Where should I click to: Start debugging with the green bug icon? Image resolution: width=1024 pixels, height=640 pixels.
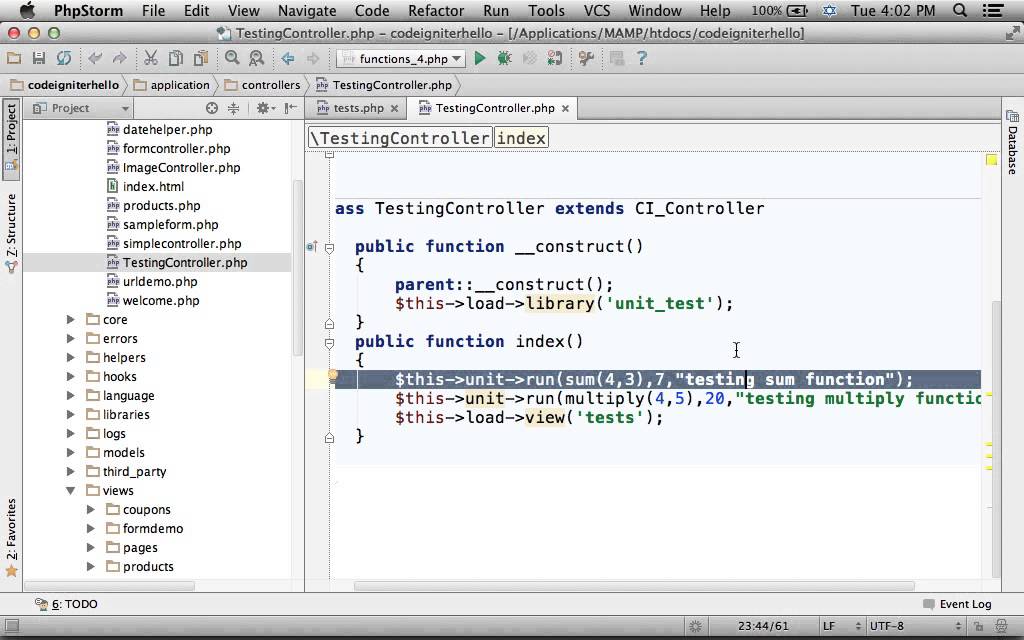504,59
